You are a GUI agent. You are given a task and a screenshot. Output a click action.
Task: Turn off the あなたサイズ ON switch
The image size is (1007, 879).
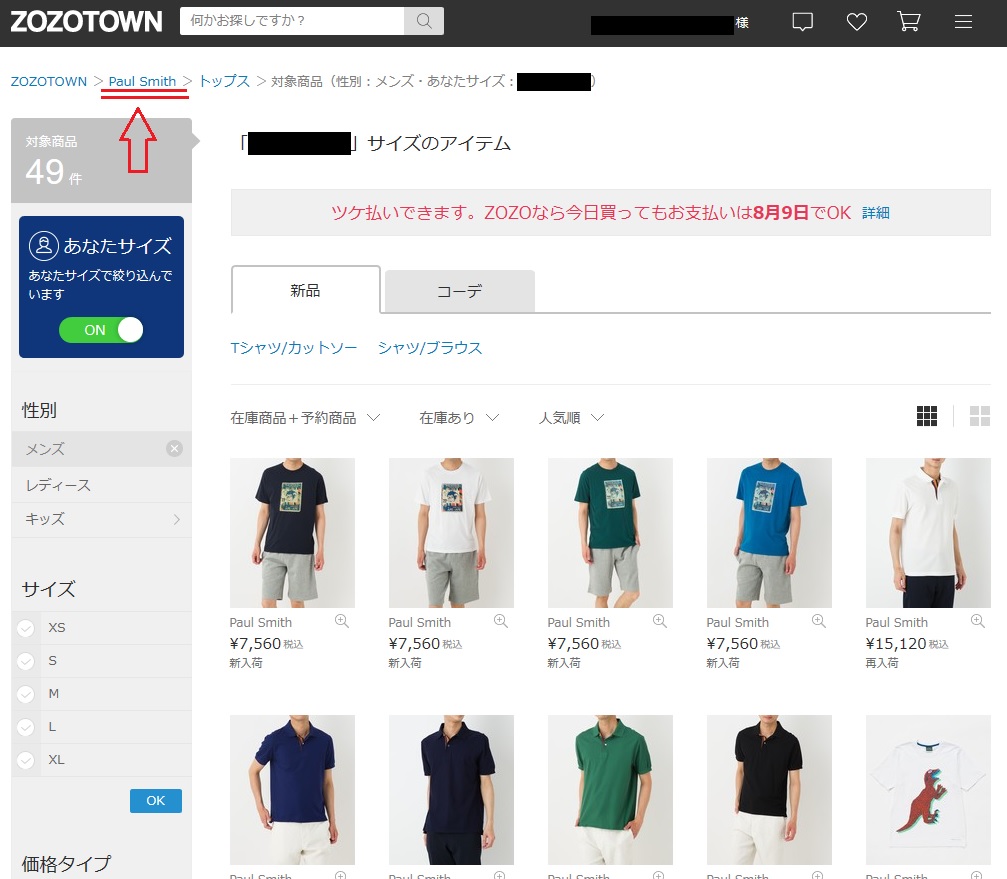(x=101, y=330)
